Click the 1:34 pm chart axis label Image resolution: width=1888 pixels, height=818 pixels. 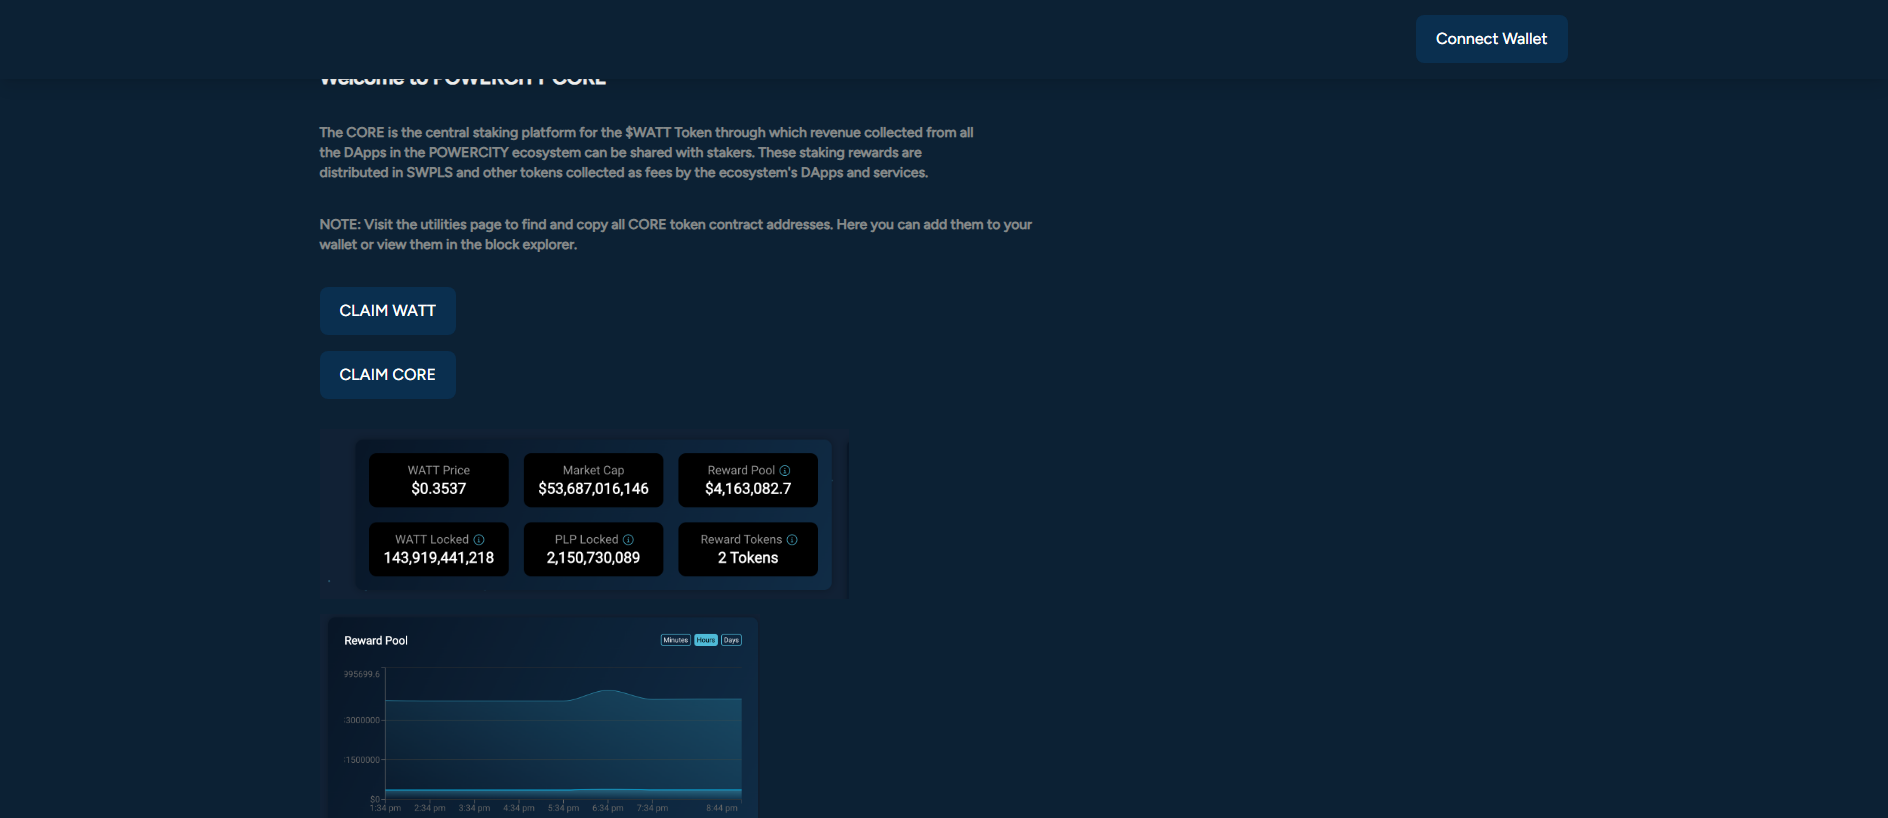click(x=386, y=808)
